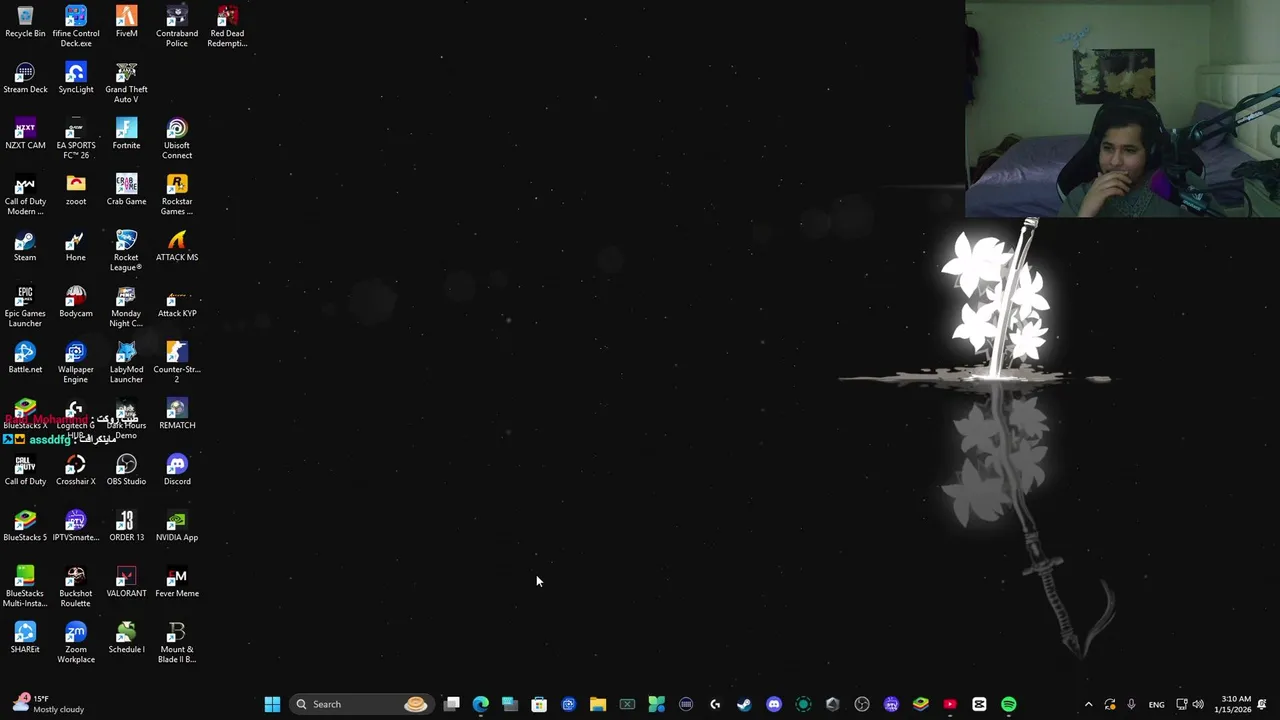The width and height of the screenshot is (1280, 720).
Task: Switch to Discord in the taskbar
Action: tap(774, 704)
